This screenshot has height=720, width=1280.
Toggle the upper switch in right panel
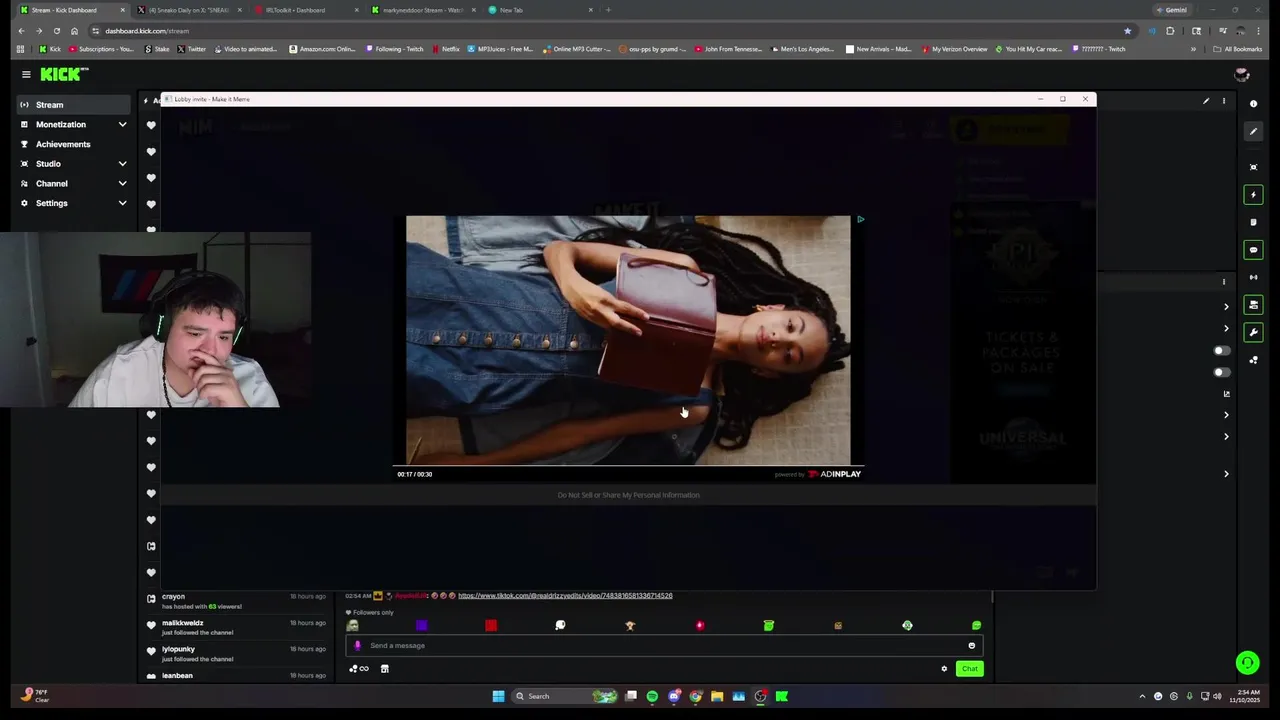click(x=1221, y=351)
